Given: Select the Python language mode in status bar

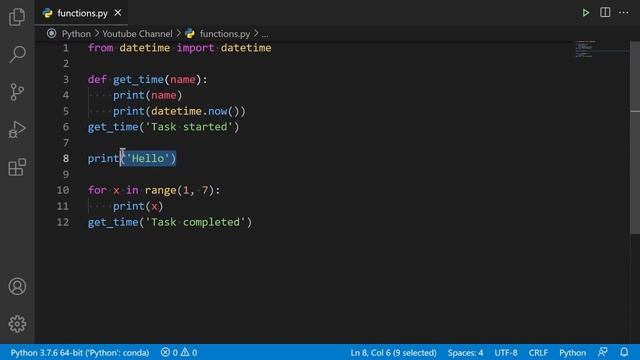Looking at the screenshot, I should (x=572, y=352).
